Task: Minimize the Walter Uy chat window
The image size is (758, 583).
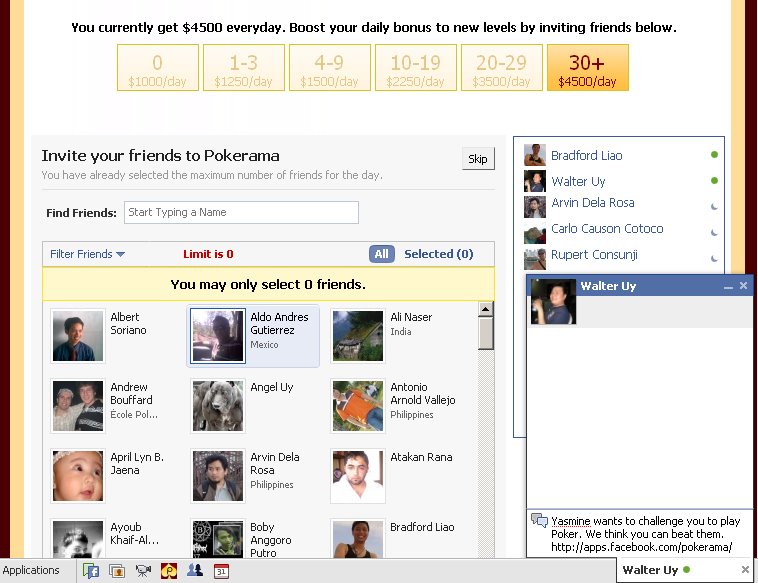Action: click(728, 287)
